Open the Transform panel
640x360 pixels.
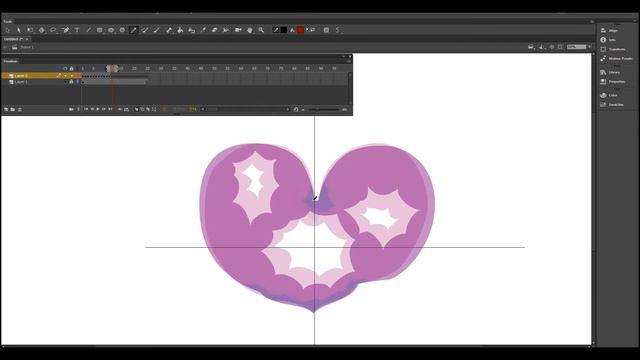pos(613,49)
